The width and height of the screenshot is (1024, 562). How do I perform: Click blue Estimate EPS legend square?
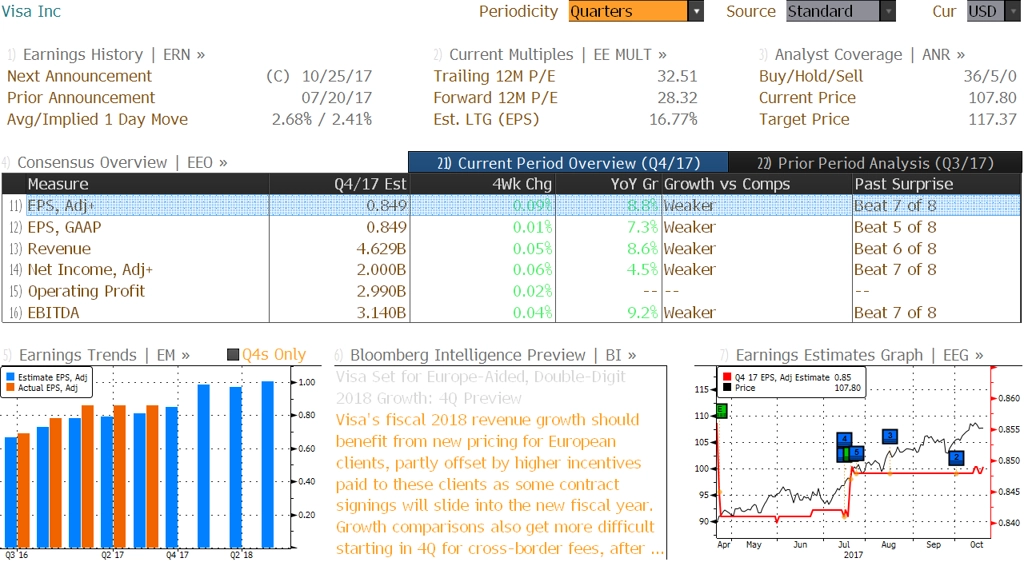(10, 377)
